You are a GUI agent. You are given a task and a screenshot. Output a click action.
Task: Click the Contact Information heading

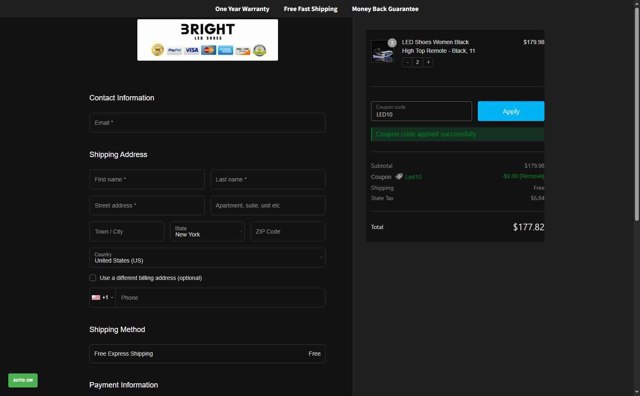click(x=122, y=98)
